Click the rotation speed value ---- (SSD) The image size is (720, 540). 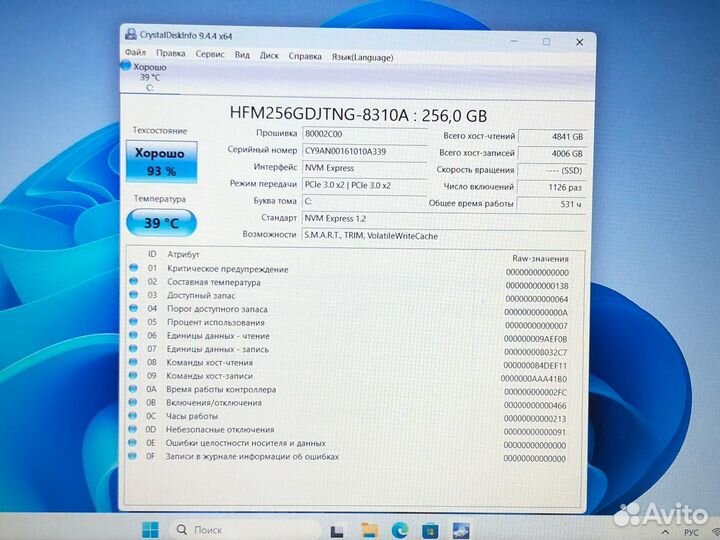[552, 170]
